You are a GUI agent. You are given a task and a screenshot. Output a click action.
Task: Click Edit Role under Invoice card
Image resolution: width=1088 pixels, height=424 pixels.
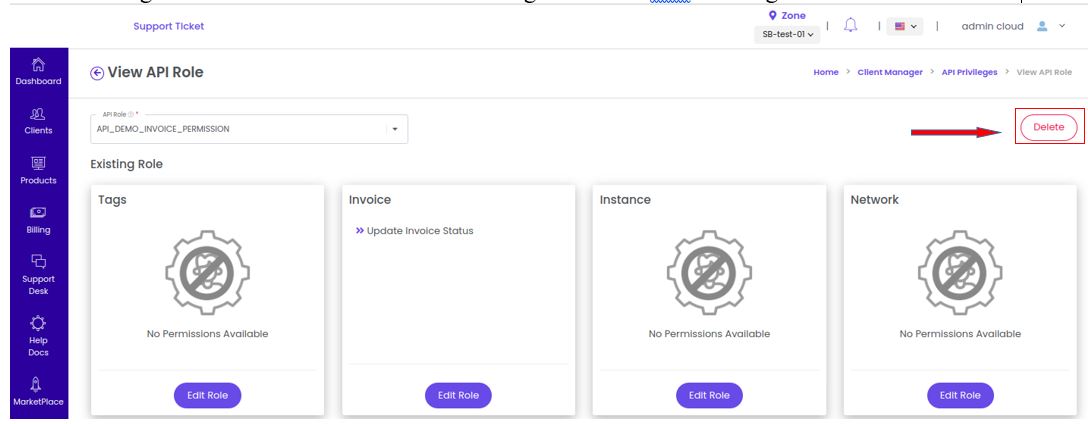click(x=458, y=396)
